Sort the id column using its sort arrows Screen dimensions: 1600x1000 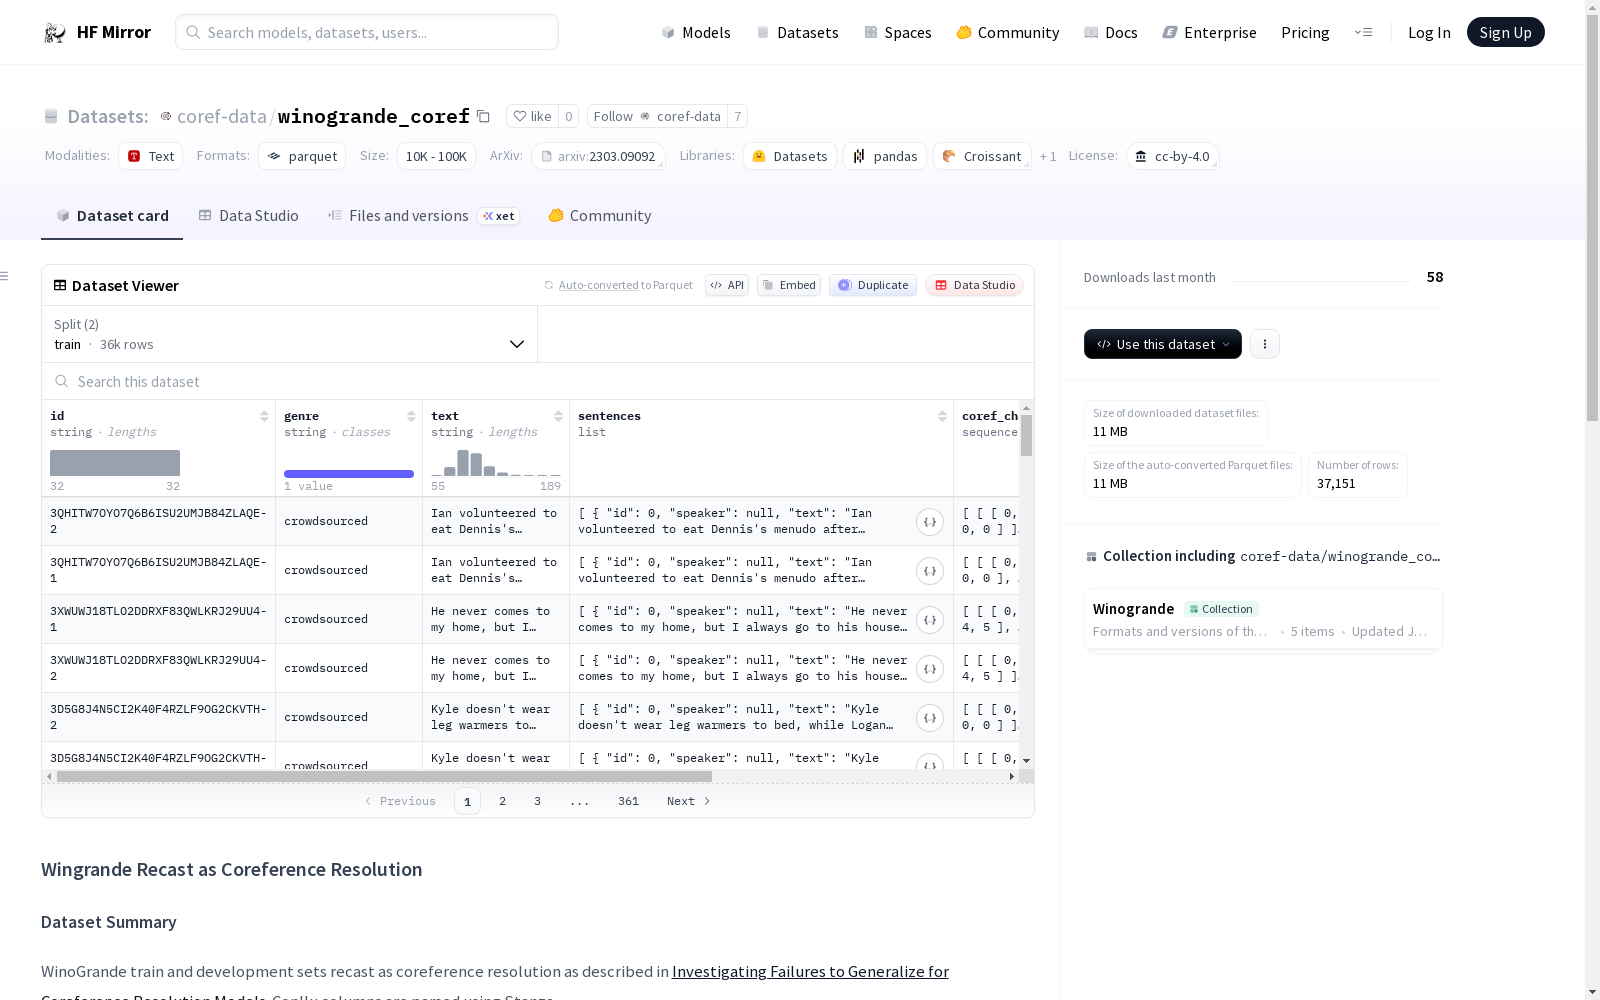coord(264,416)
